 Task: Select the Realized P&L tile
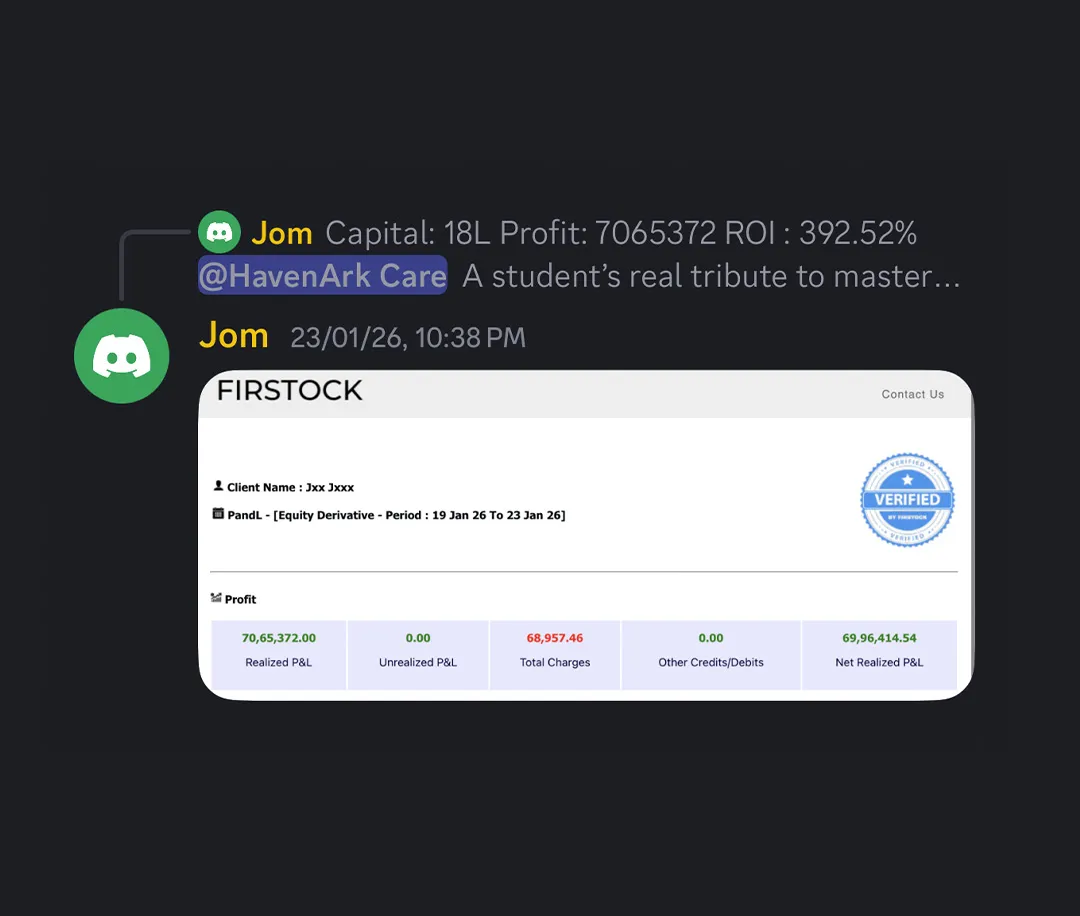278,654
